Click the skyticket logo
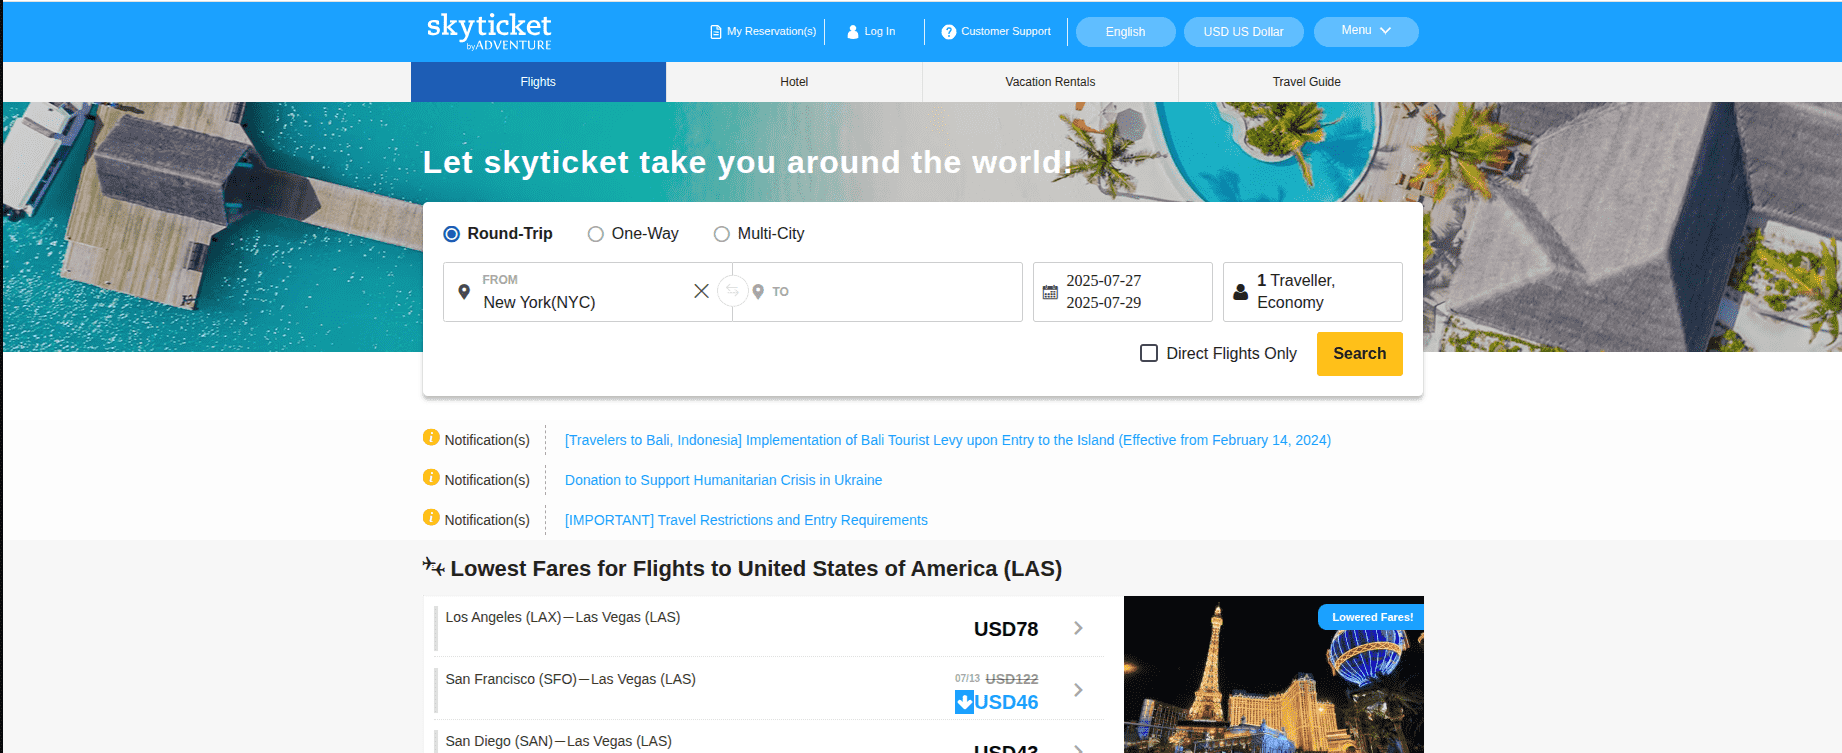Image resolution: width=1842 pixels, height=753 pixels. [489, 31]
